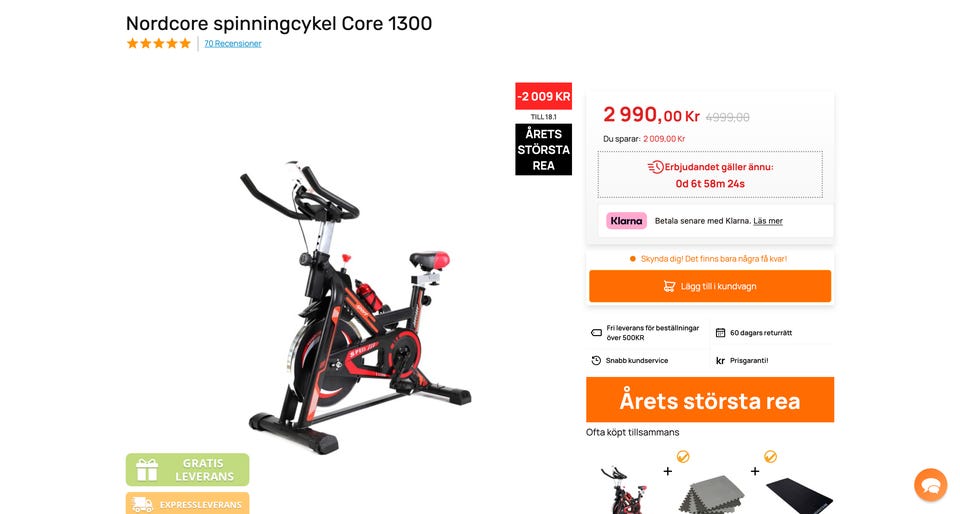960x514 pixels.
Task: Click the -2 009 KR discount badge
Action: pyautogui.click(x=544, y=96)
